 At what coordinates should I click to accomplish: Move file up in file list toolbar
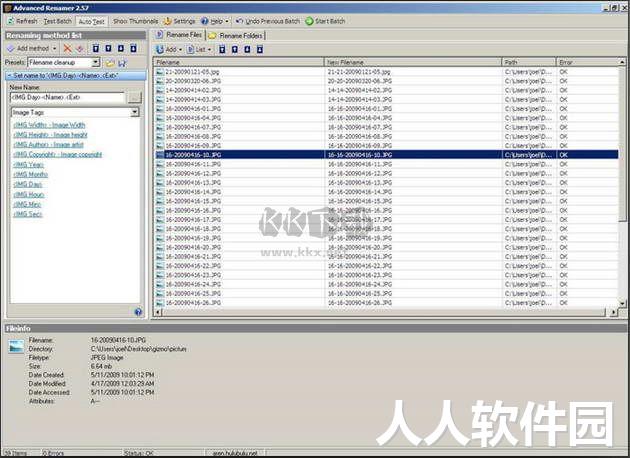click(235, 49)
